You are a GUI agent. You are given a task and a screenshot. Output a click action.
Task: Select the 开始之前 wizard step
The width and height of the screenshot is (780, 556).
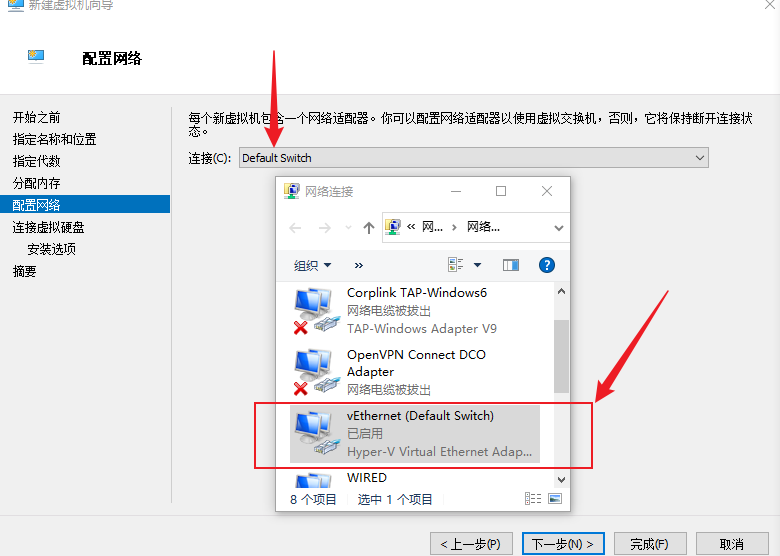click(36, 117)
